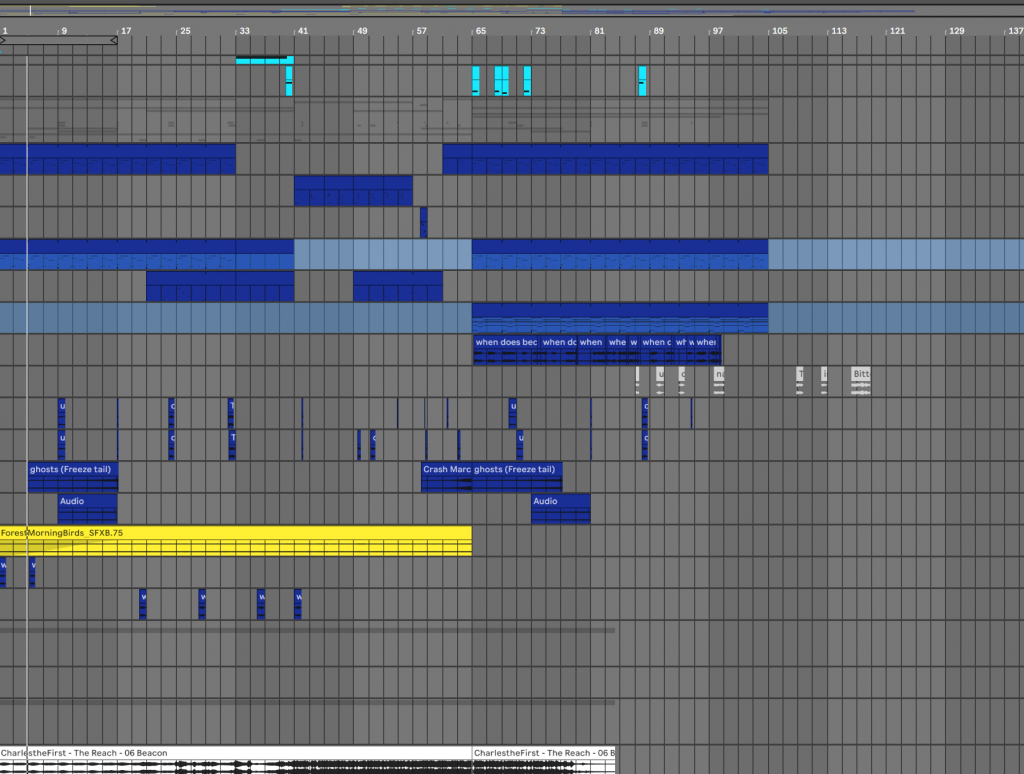Select the long cyan MIDI clip at bar 33
This screenshot has width=1024, height=774.
pos(262,60)
